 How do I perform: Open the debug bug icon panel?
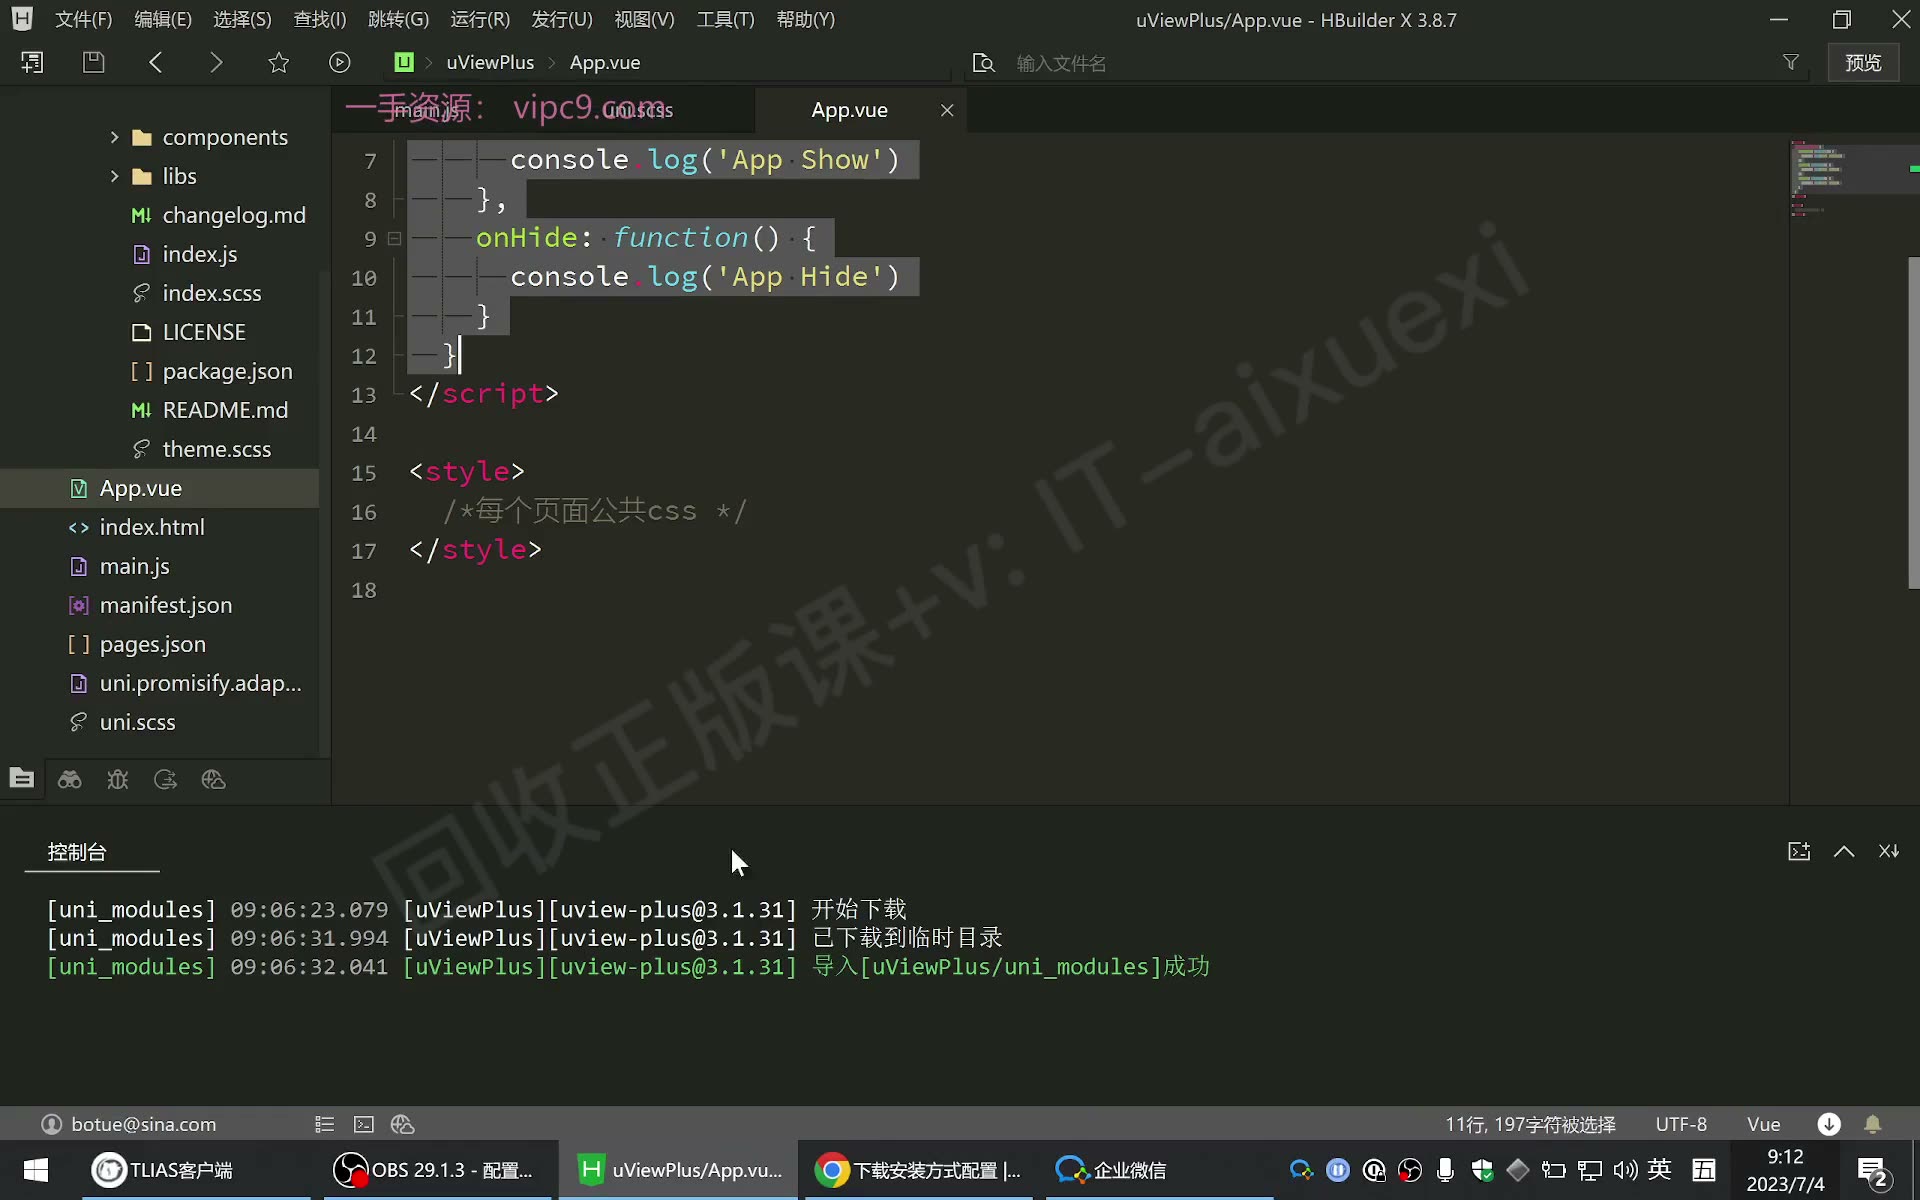coord(118,780)
